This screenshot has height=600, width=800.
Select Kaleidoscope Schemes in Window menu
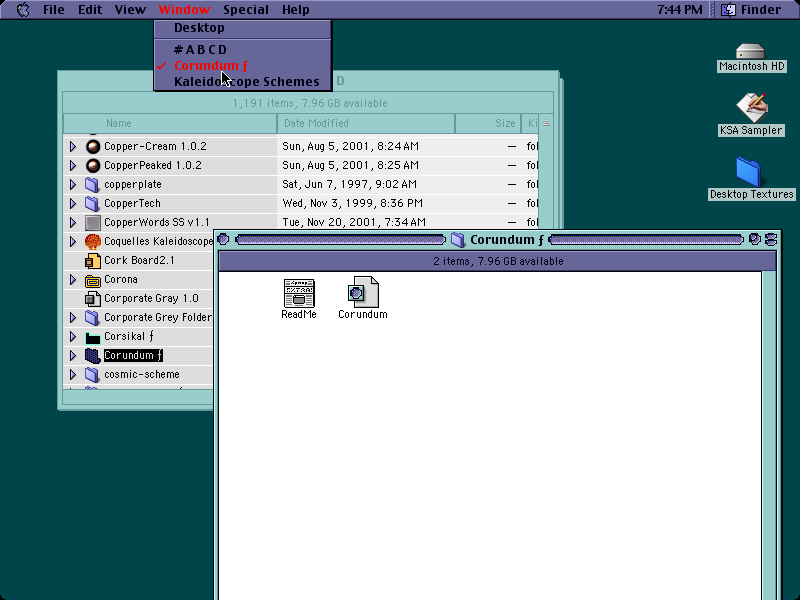pyautogui.click(x=243, y=82)
